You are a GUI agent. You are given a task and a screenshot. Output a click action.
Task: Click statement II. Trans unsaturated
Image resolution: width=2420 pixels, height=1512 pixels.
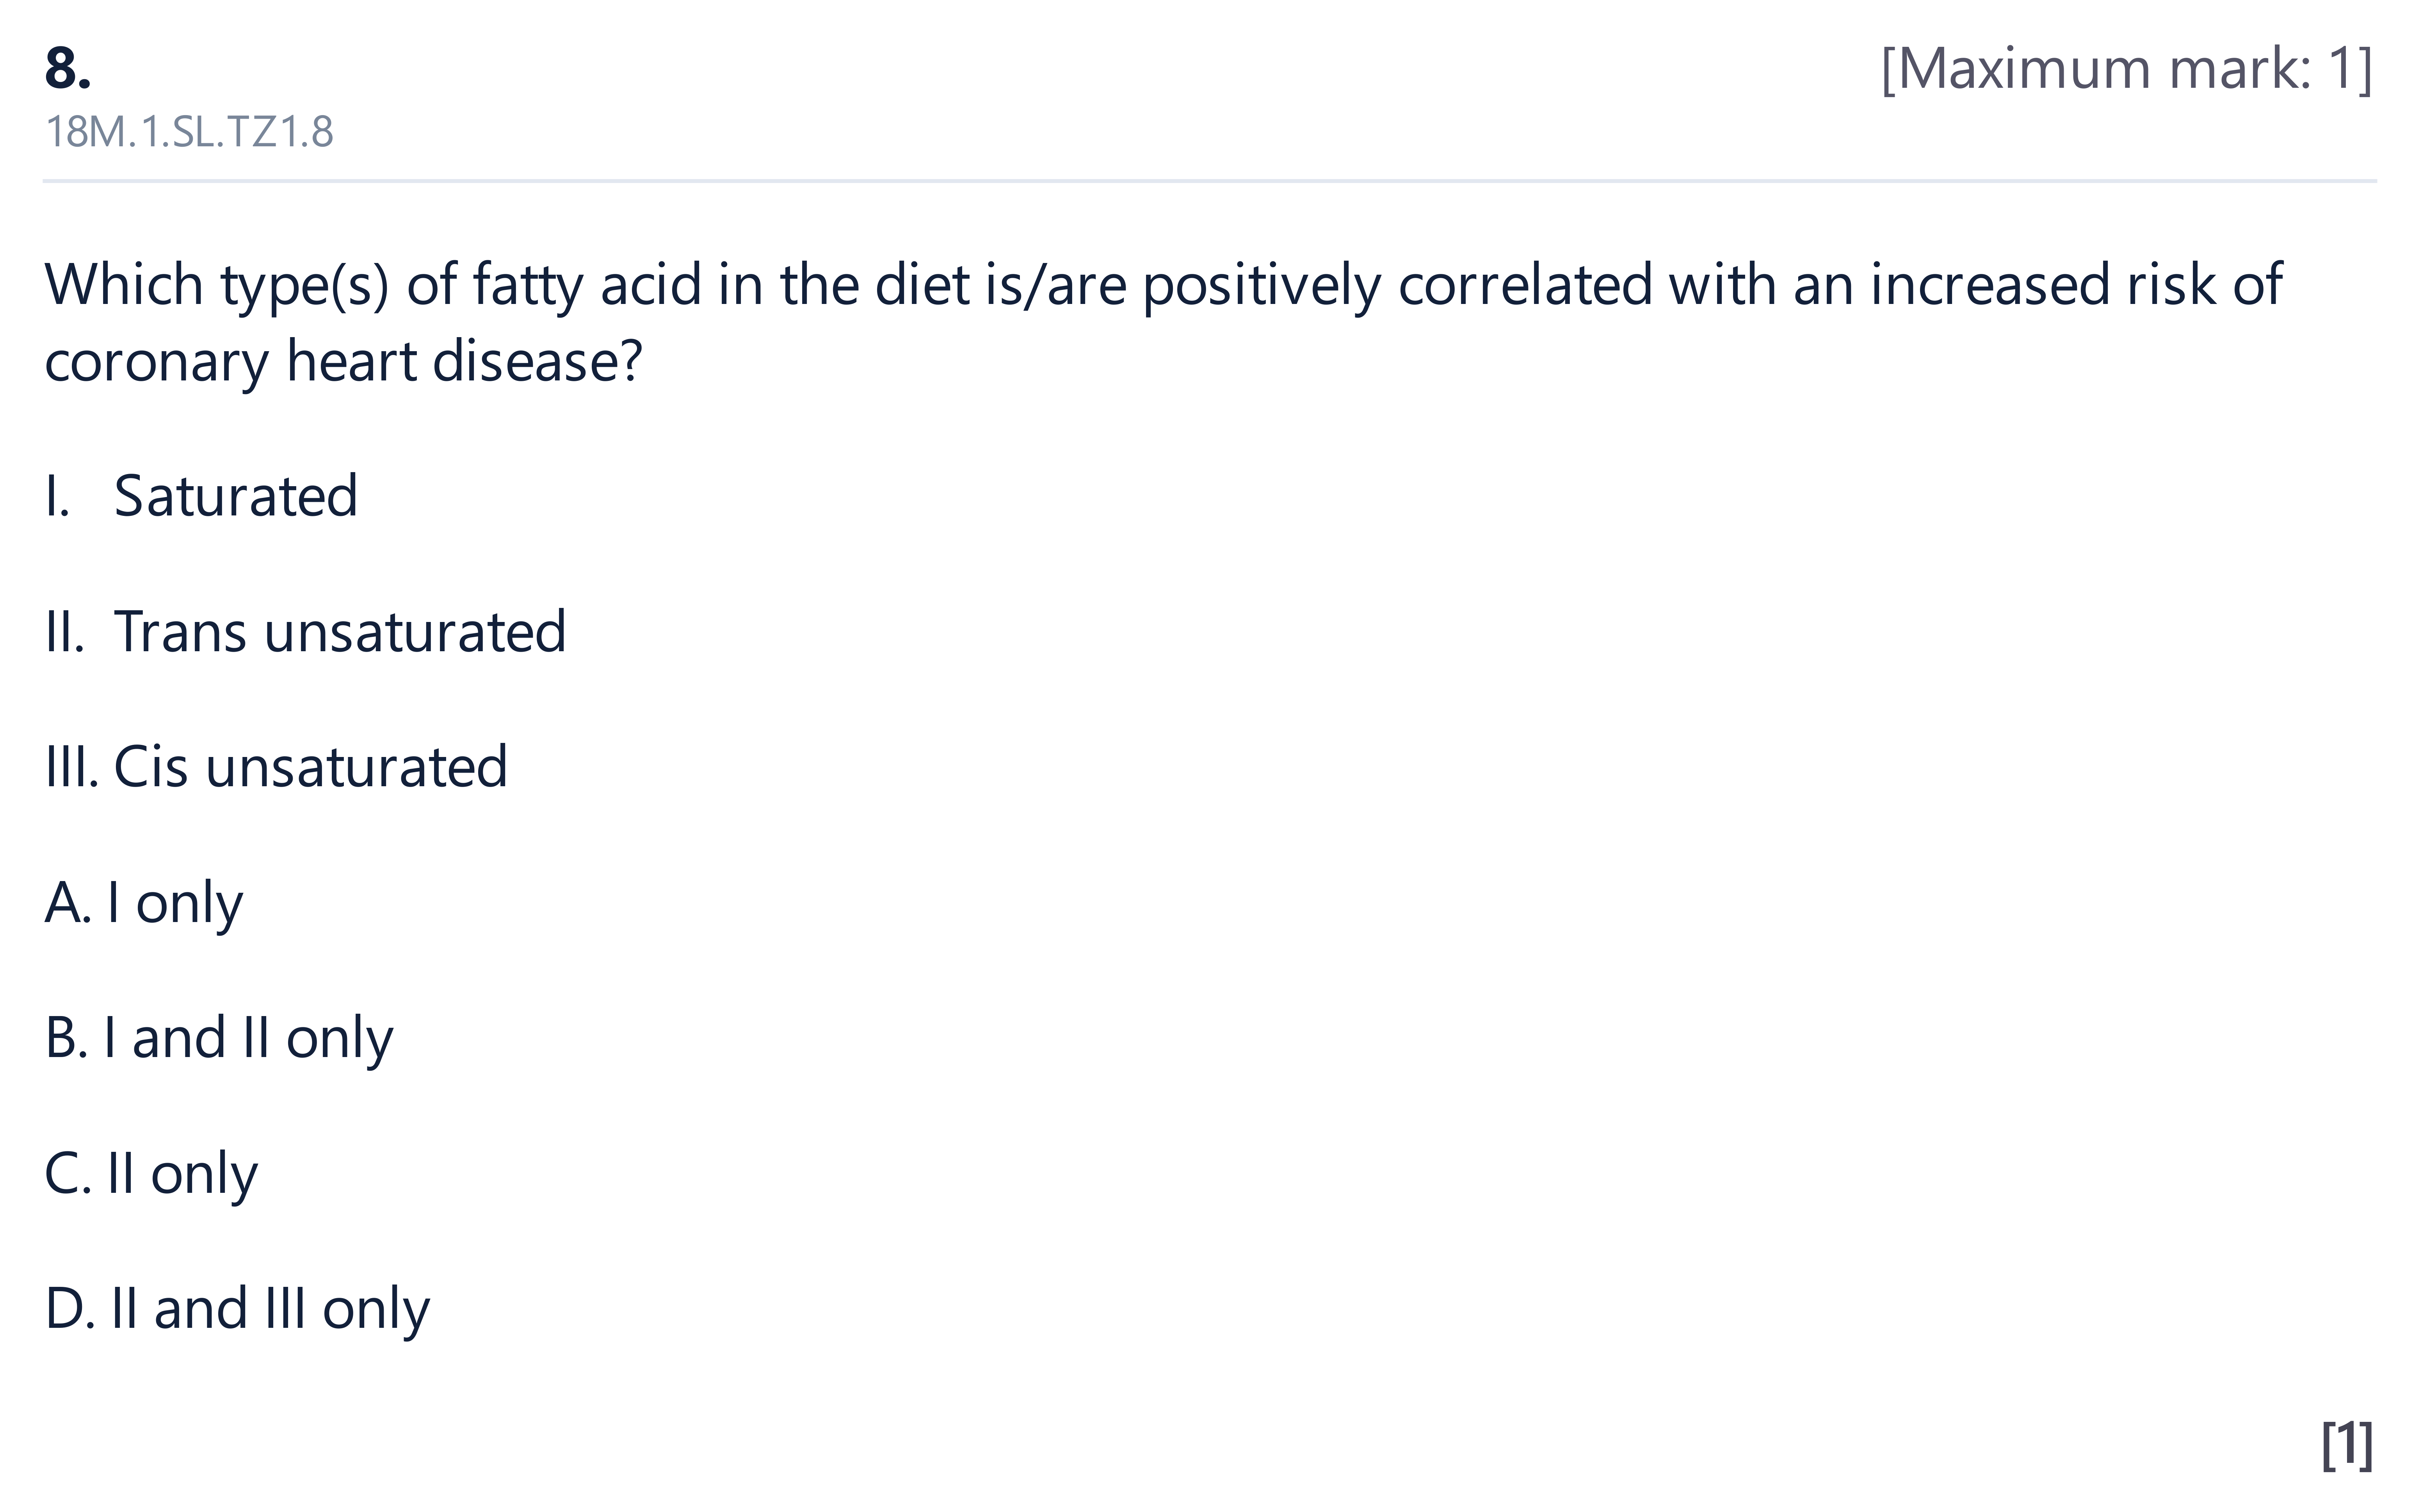pyautogui.click(x=305, y=632)
